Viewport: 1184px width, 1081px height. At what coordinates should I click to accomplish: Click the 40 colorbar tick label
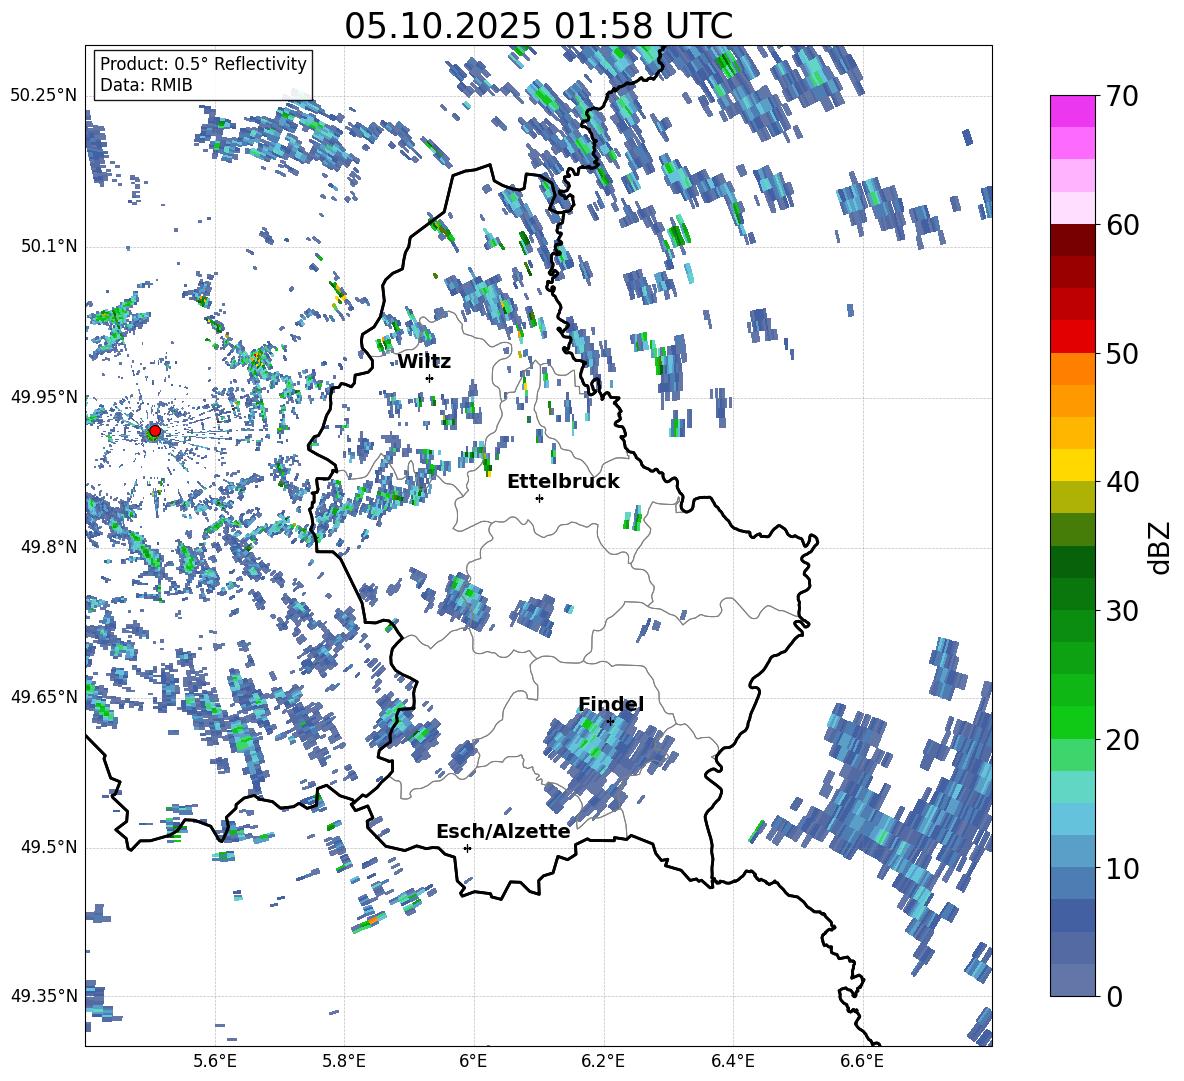(x=1121, y=482)
